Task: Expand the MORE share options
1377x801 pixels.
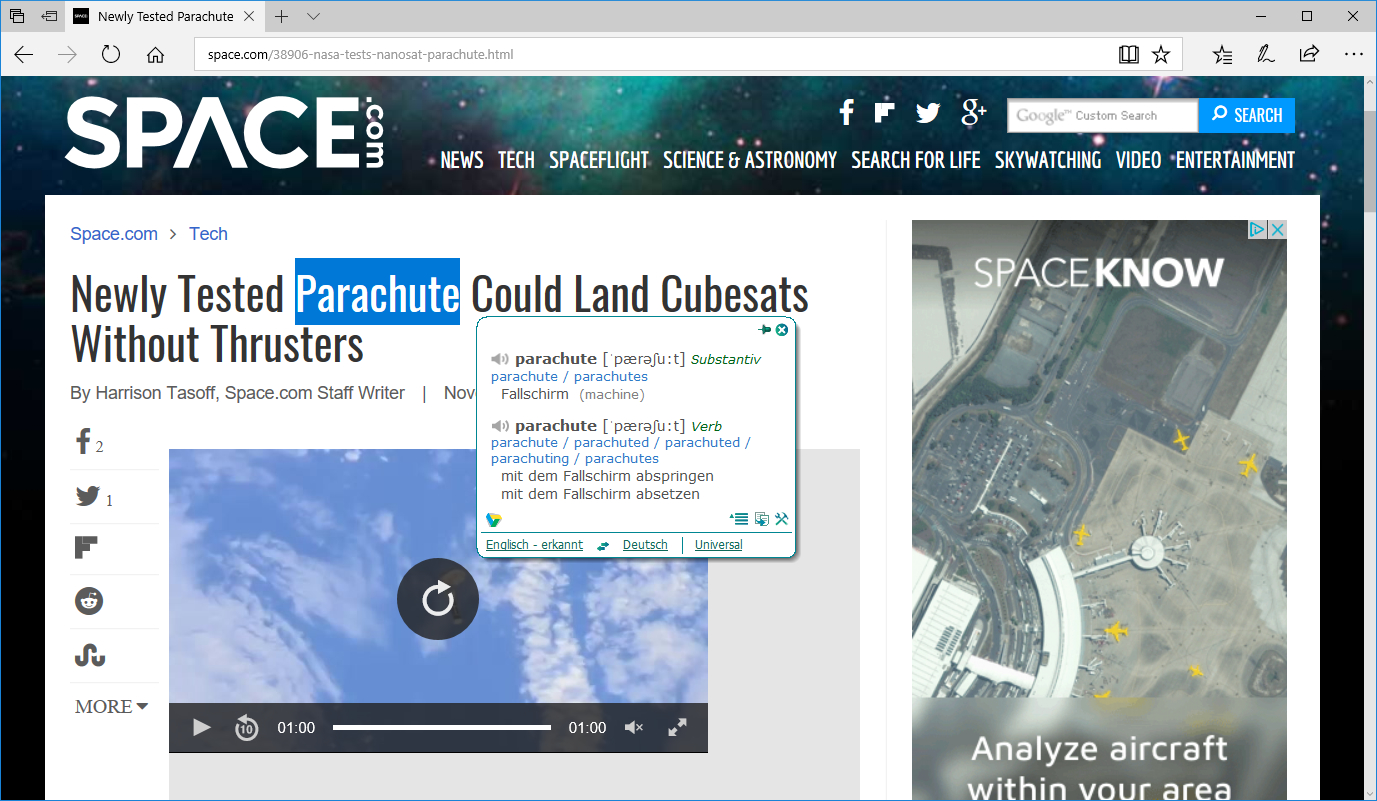Action: tap(111, 707)
